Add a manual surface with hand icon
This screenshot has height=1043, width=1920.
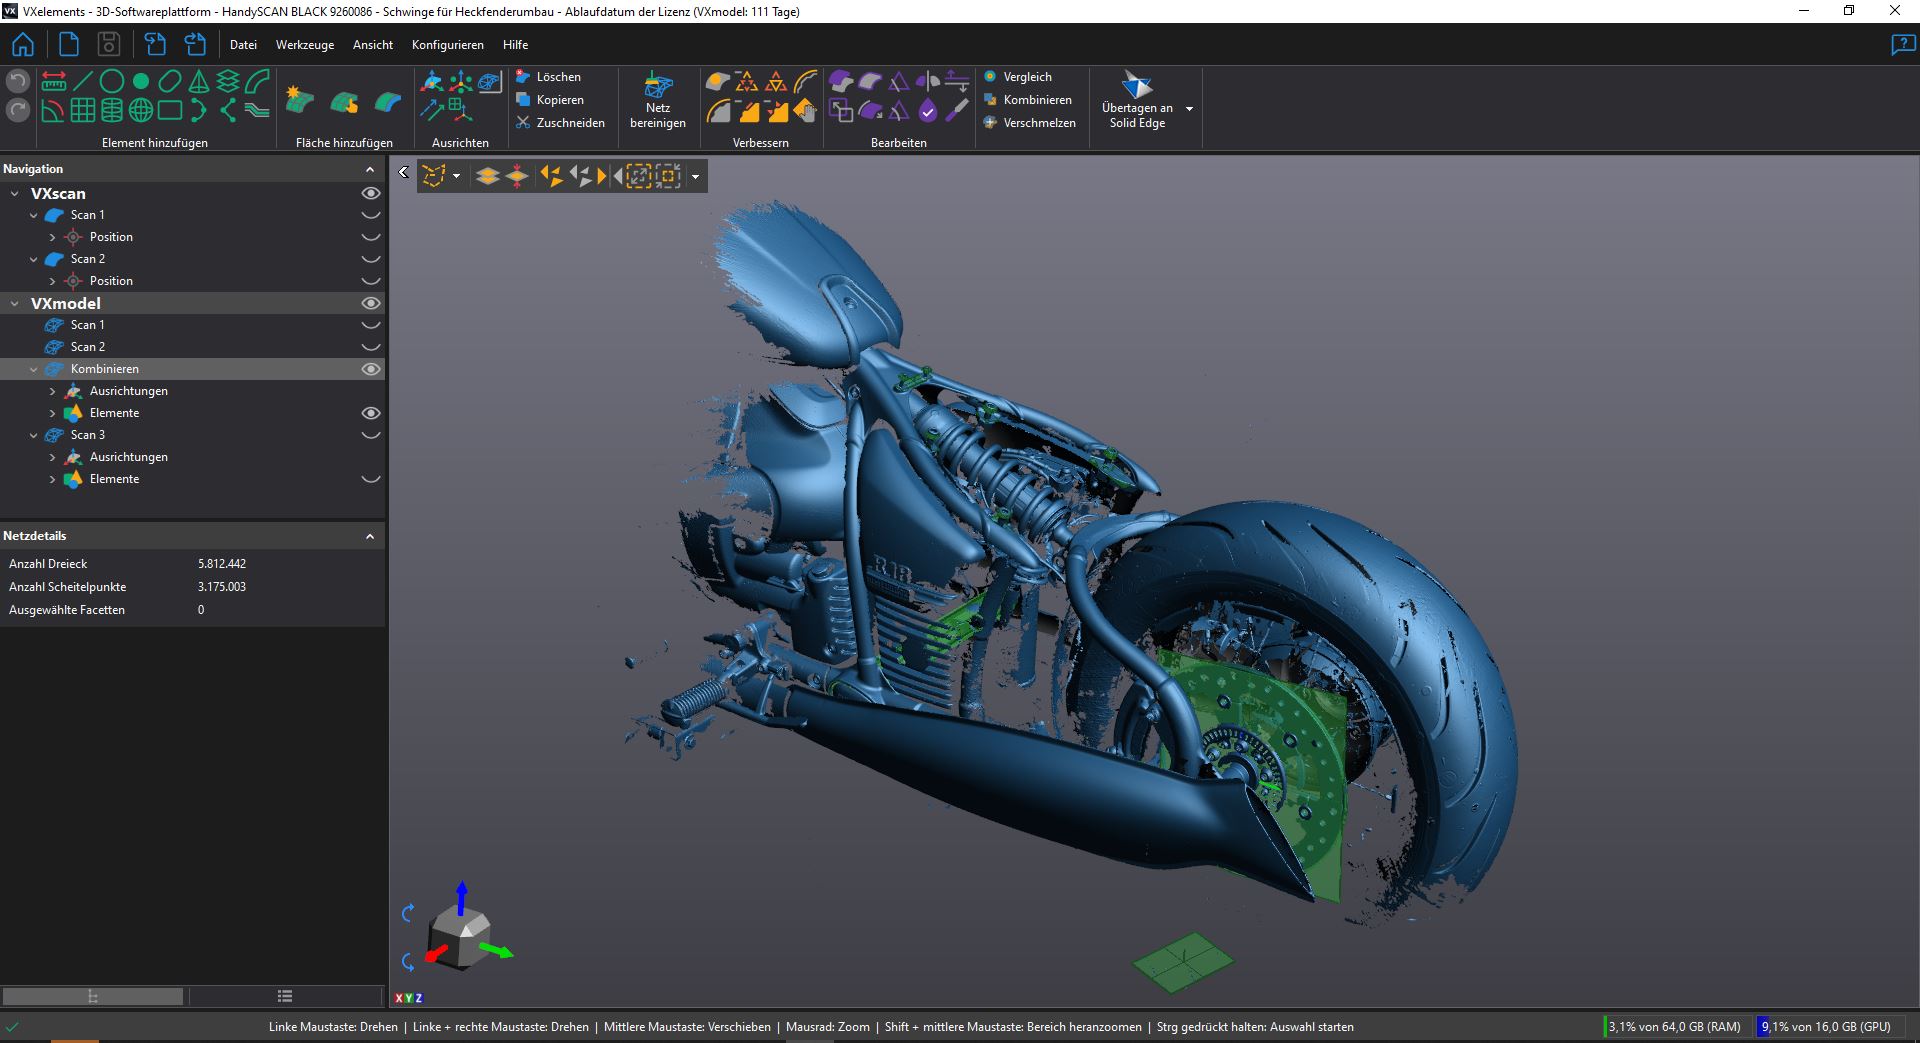pos(344,101)
